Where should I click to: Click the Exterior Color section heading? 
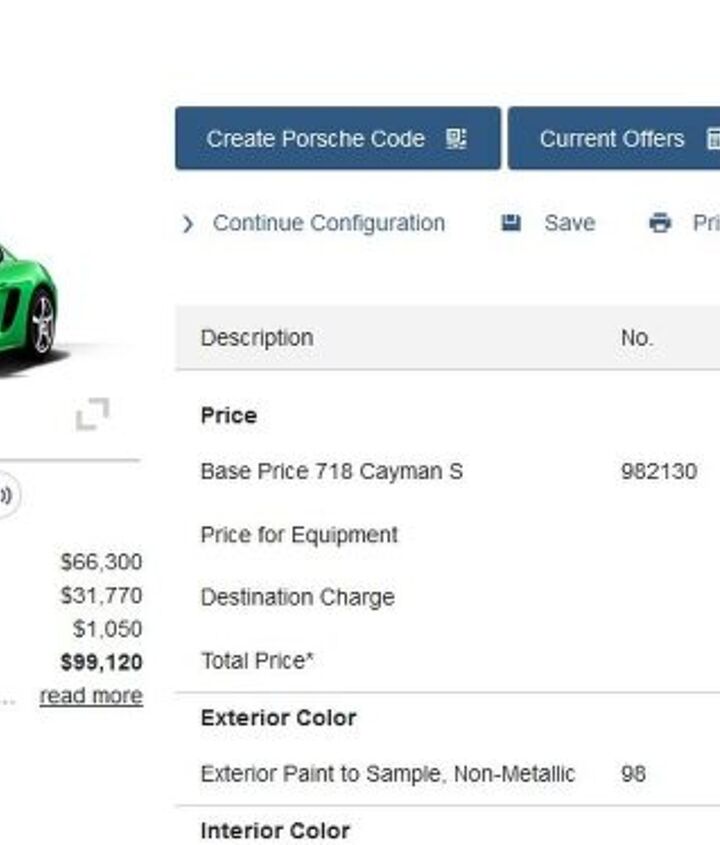(x=278, y=718)
